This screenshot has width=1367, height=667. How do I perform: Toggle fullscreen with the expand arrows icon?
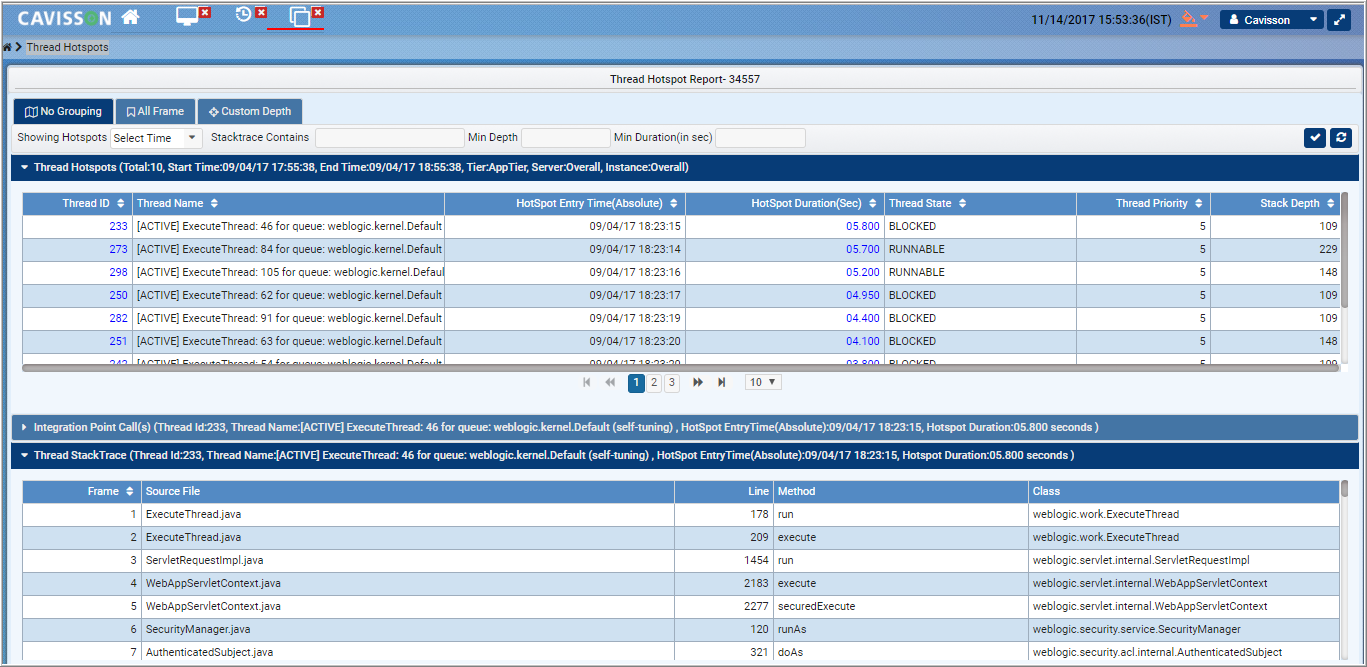coord(1339,20)
